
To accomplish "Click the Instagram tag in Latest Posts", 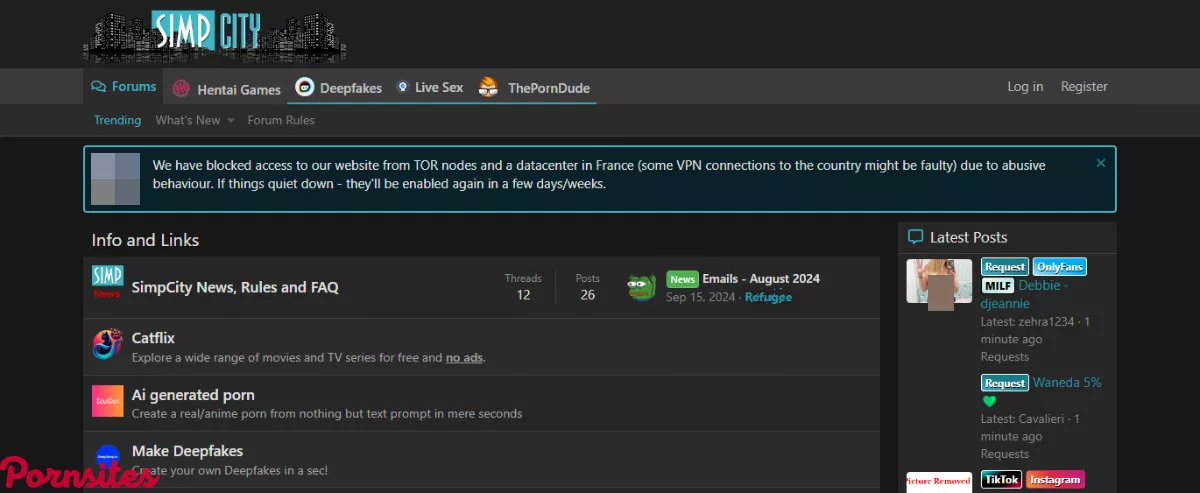I will pos(1055,480).
